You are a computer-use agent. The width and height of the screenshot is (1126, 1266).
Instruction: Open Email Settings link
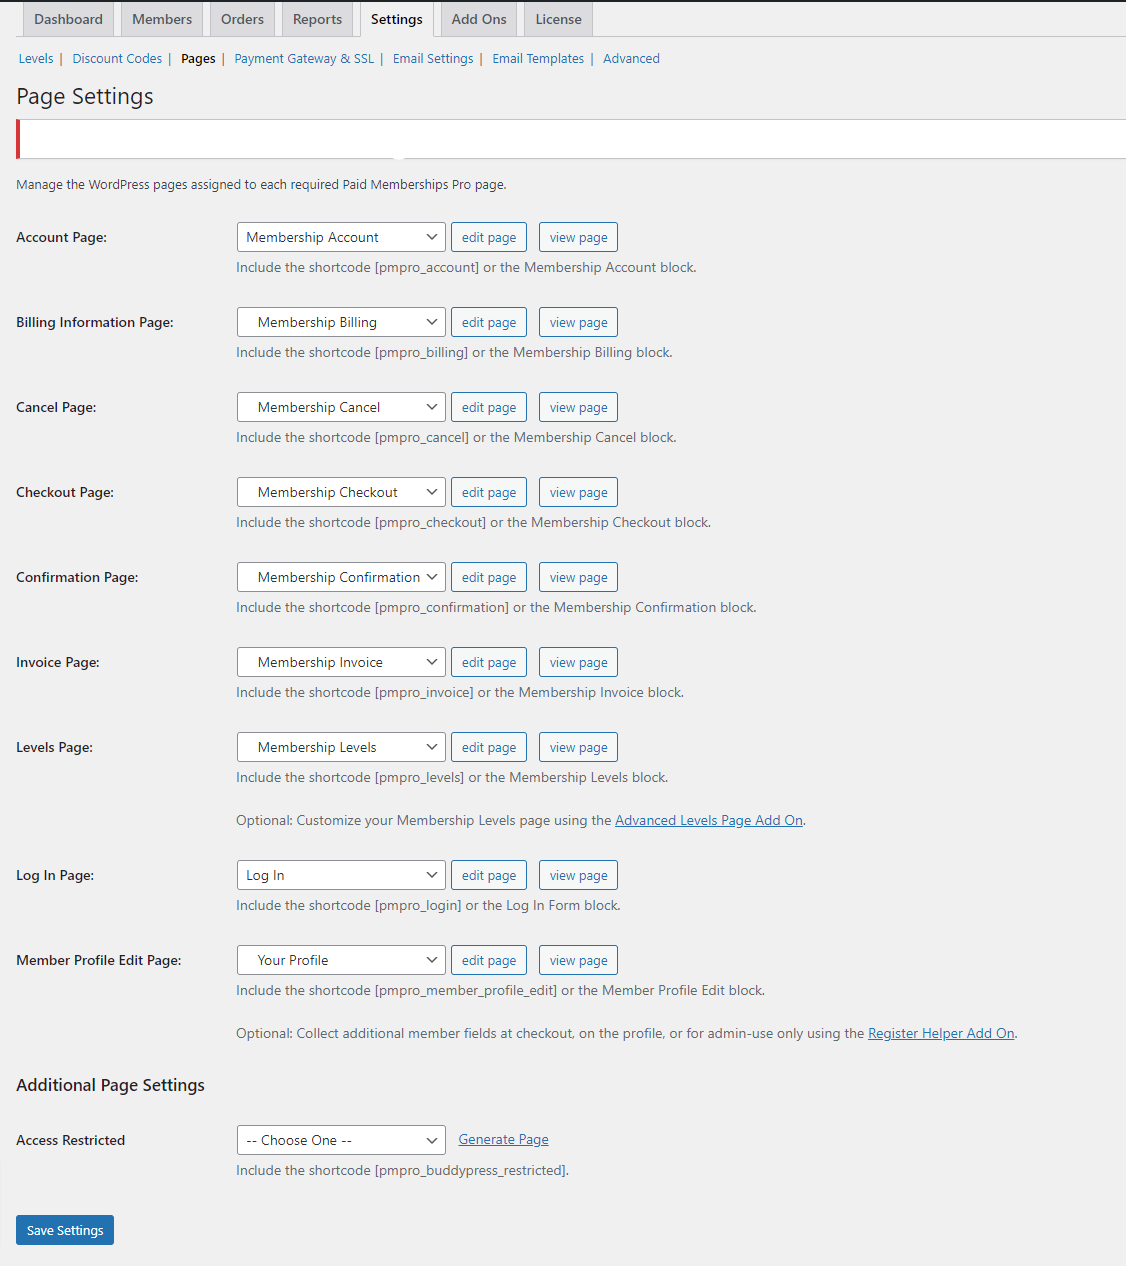pos(433,59)
